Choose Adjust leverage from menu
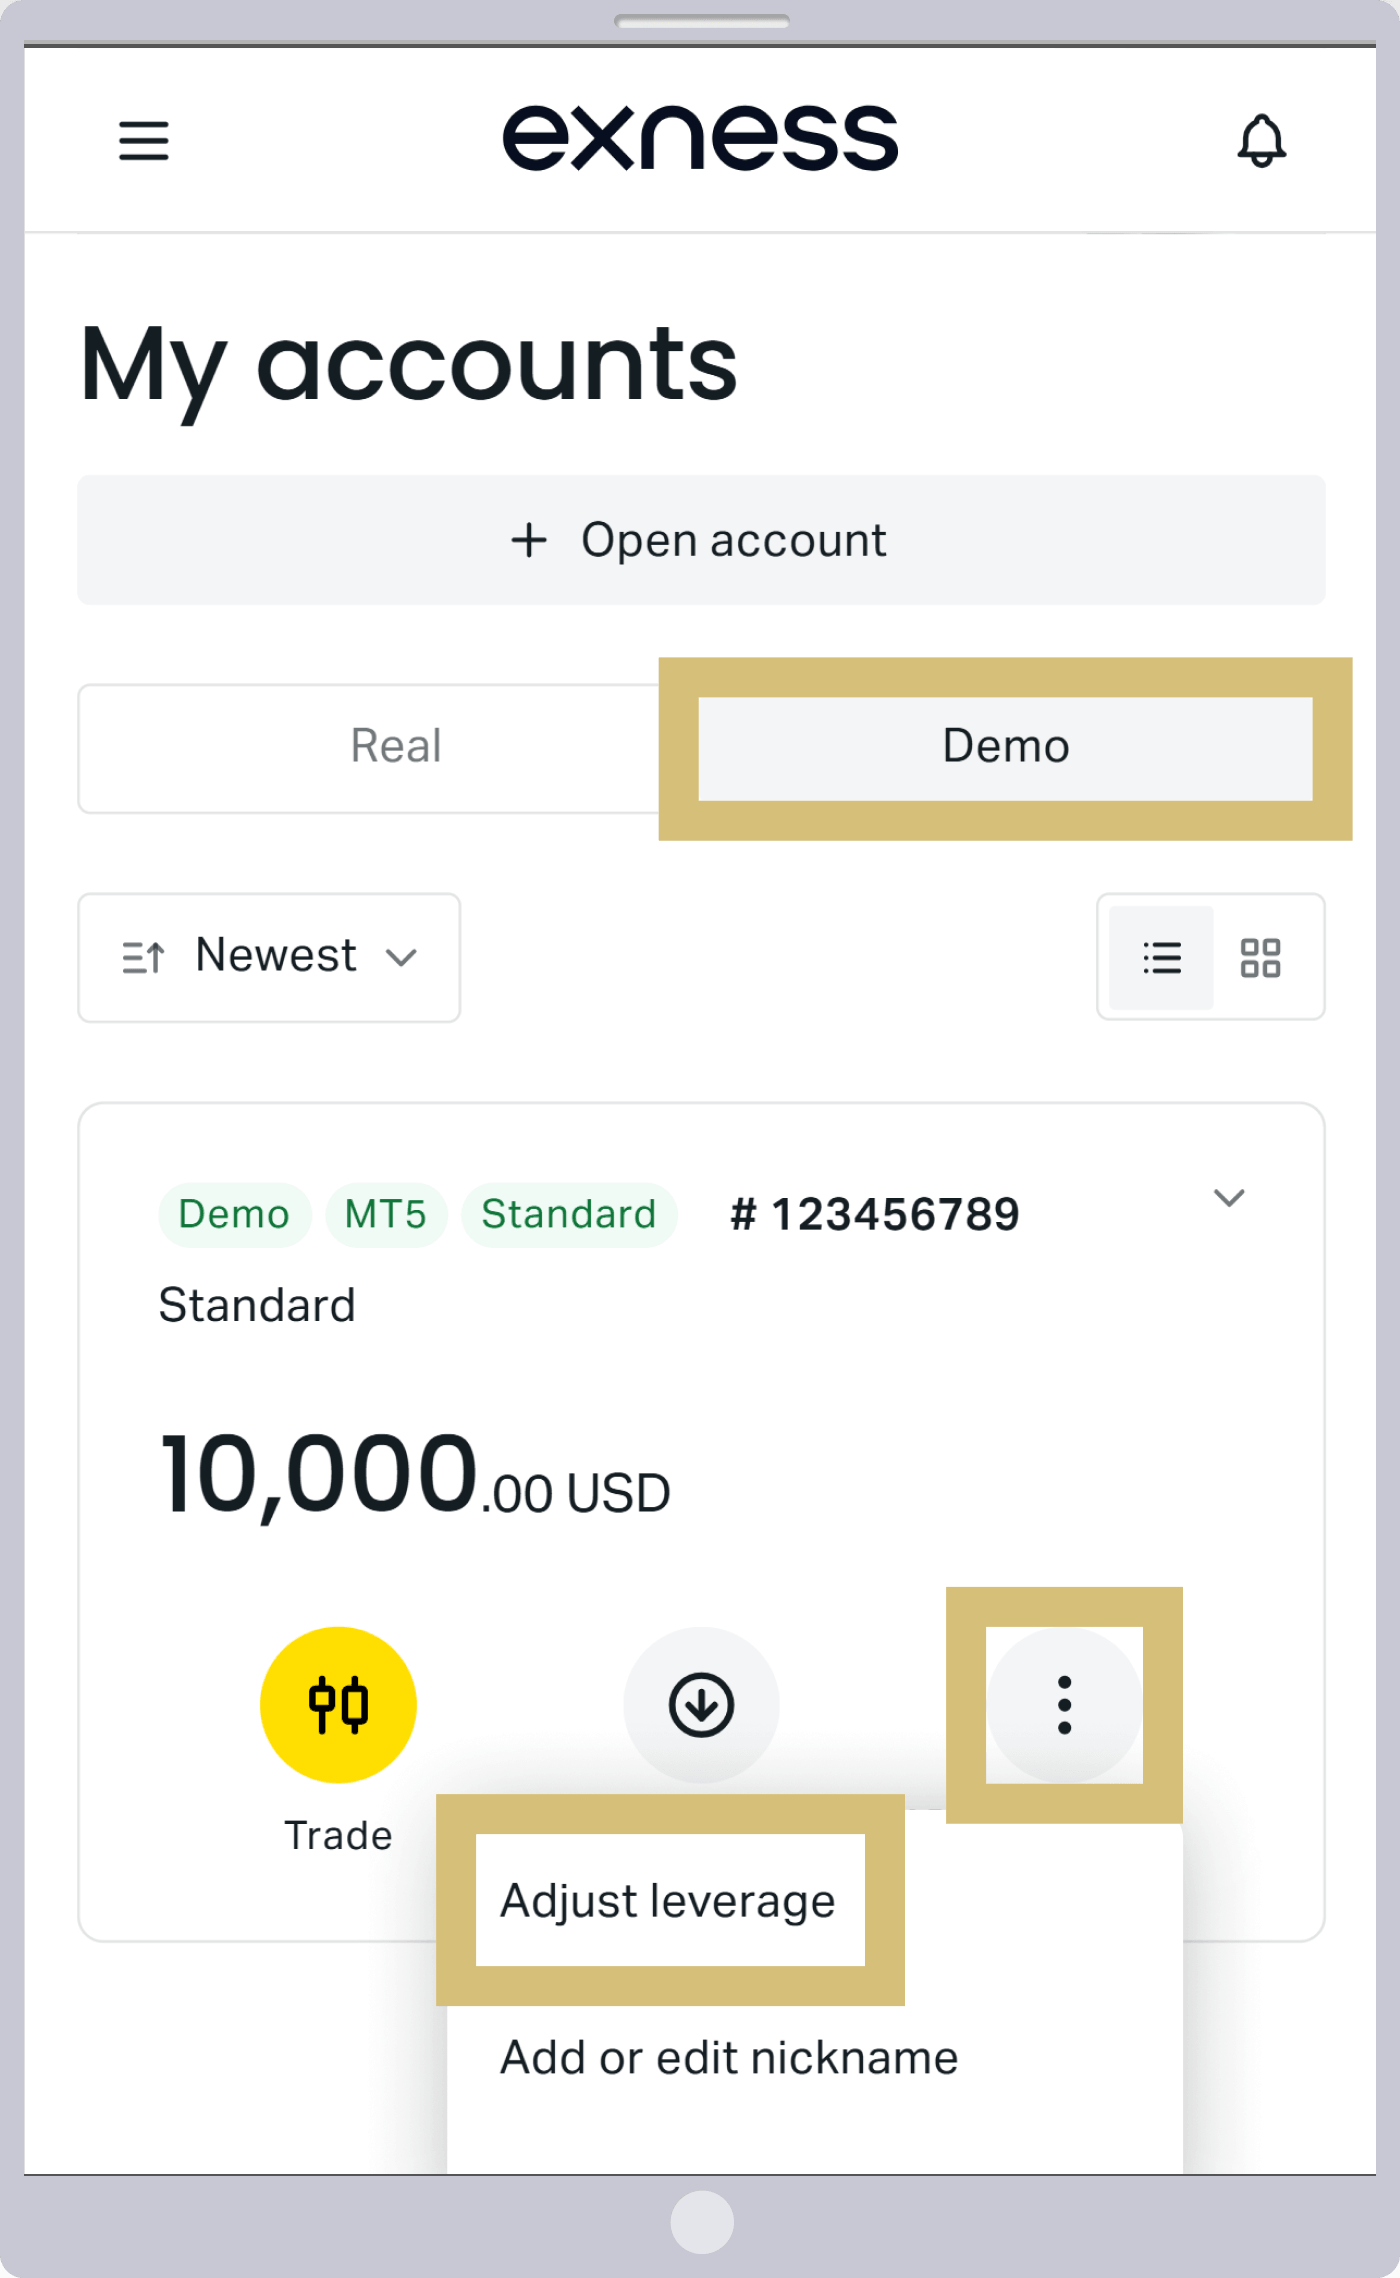This screenshot has height=2278, width=1400. coord(668,1900)
